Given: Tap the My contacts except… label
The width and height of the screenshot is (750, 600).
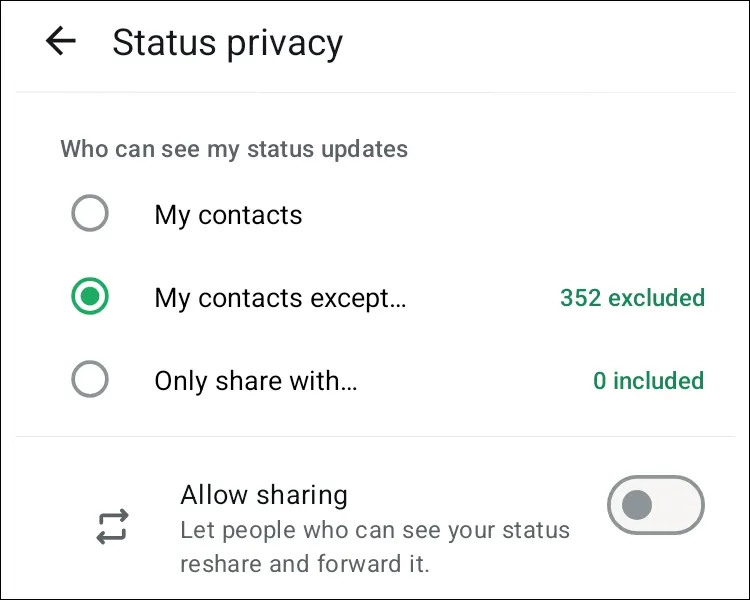Looking at the screenshot, I should coord(280,298).
